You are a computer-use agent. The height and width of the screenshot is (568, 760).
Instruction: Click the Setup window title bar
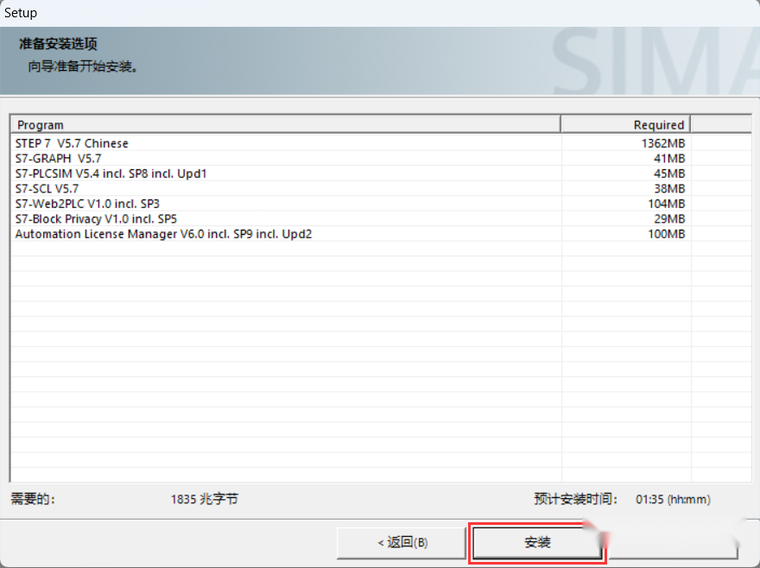(x=380, y=13)
